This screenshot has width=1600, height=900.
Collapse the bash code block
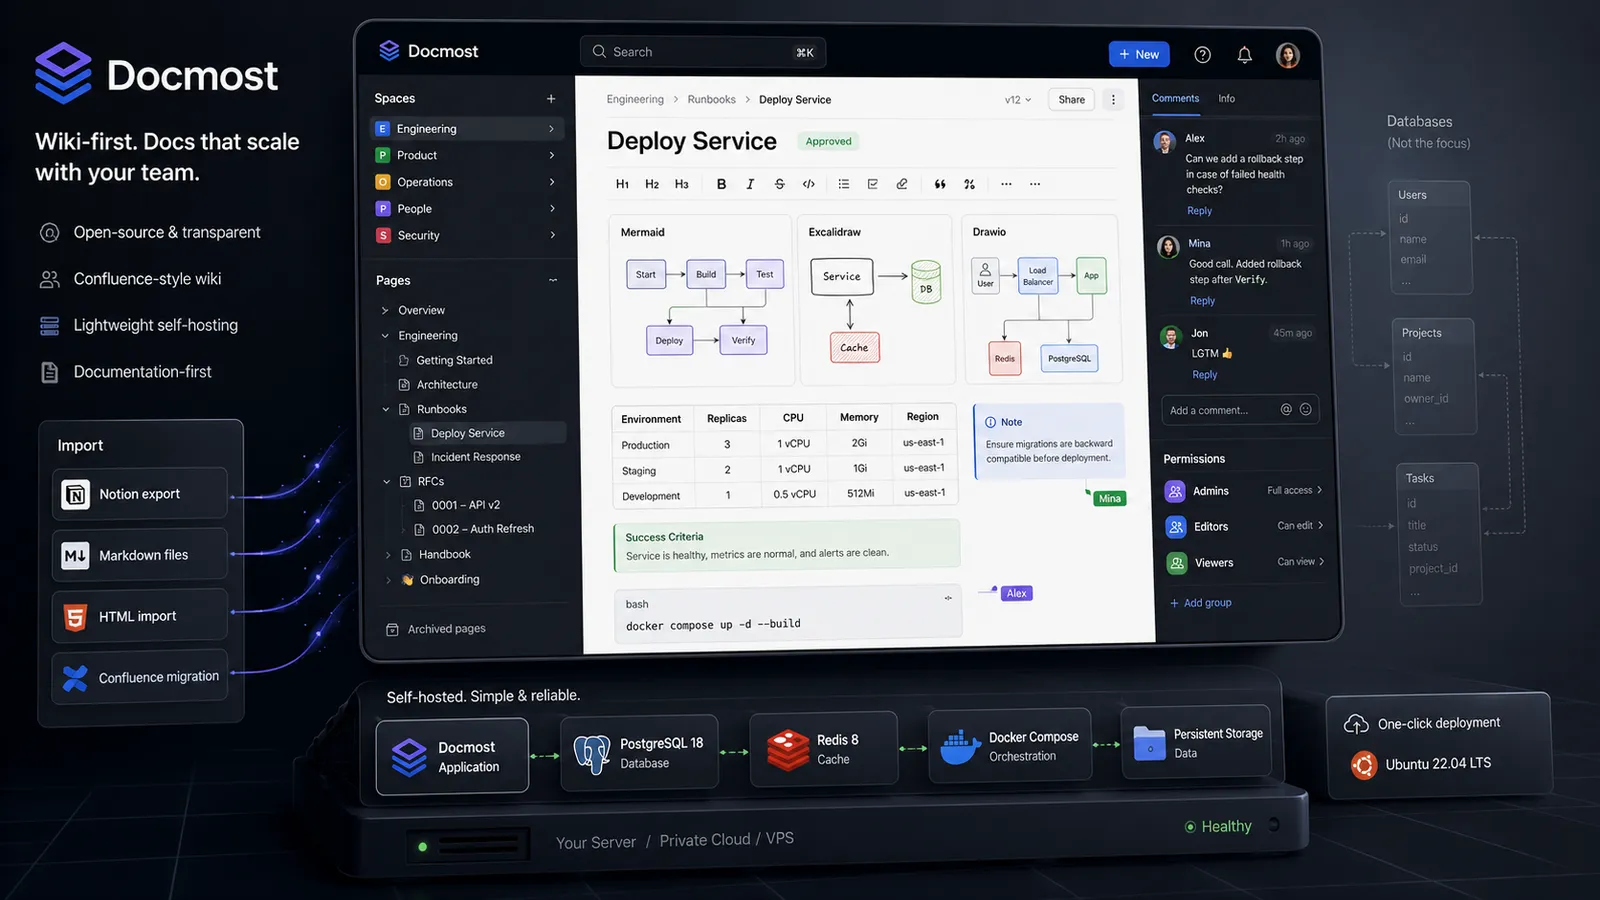[x=948, y=598]
